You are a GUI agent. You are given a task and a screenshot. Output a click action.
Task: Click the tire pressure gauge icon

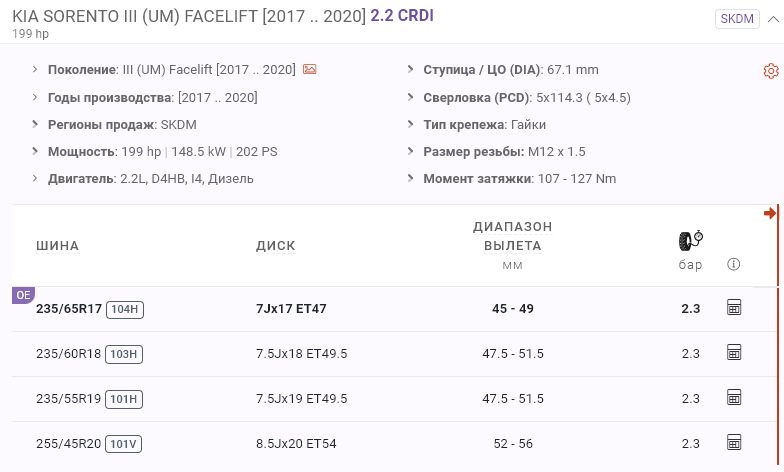[691, 241]
